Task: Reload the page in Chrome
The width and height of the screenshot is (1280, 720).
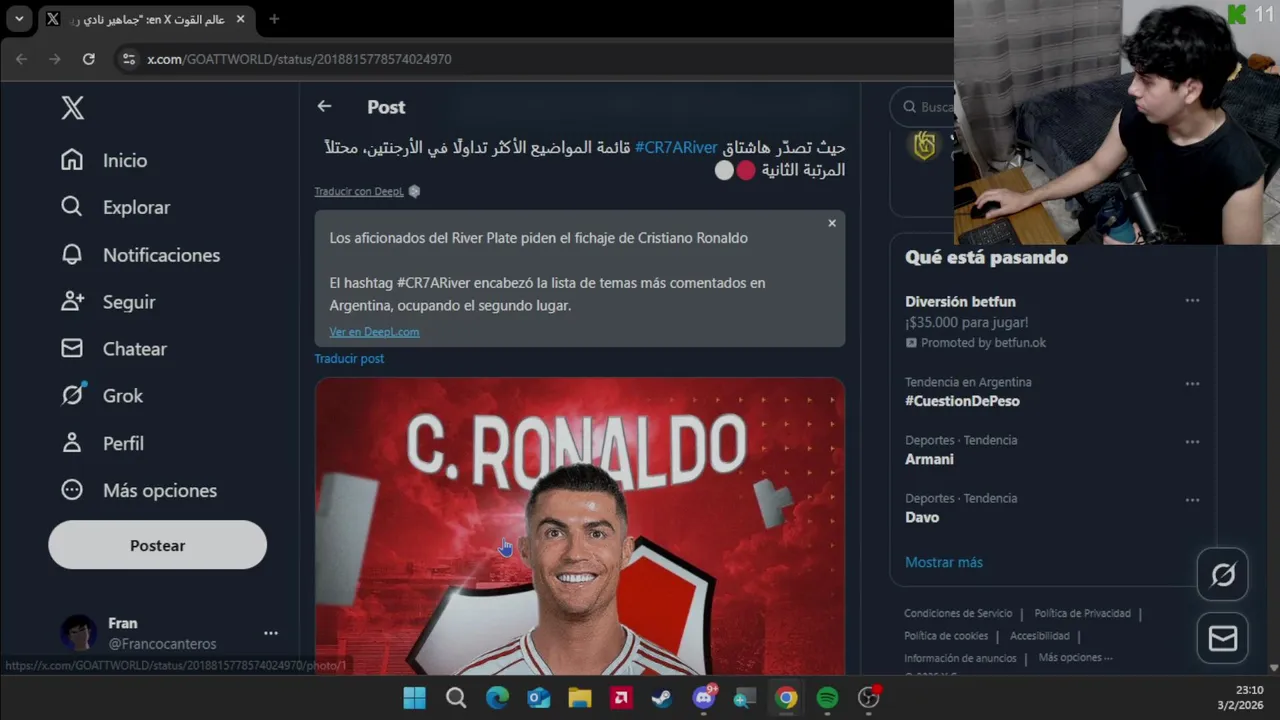Action: (x=88, y=59)
